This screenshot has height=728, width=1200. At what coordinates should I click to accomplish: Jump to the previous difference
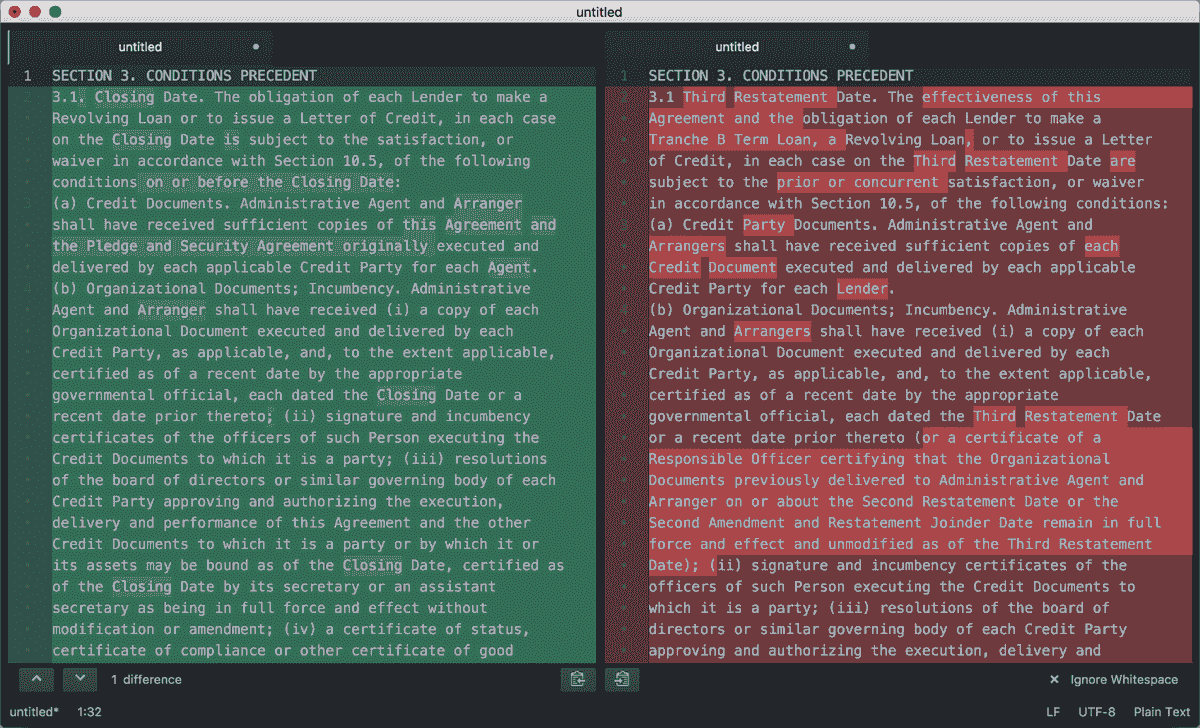click(36, 679)
